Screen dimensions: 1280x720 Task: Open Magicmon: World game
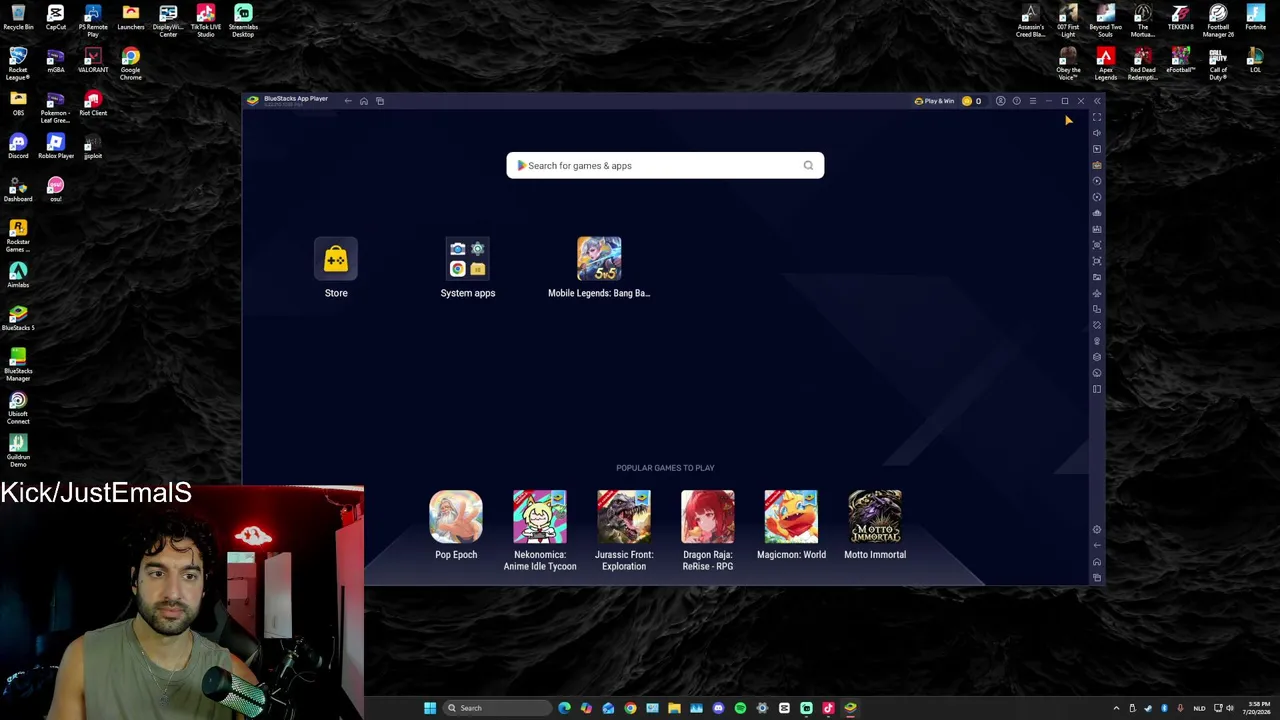pos(791,516)
